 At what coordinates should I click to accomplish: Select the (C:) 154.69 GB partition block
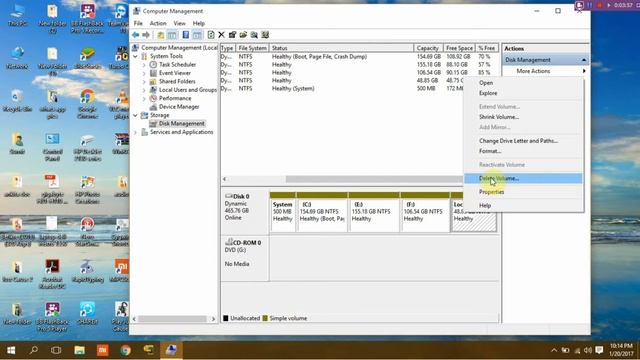(322, 212)
